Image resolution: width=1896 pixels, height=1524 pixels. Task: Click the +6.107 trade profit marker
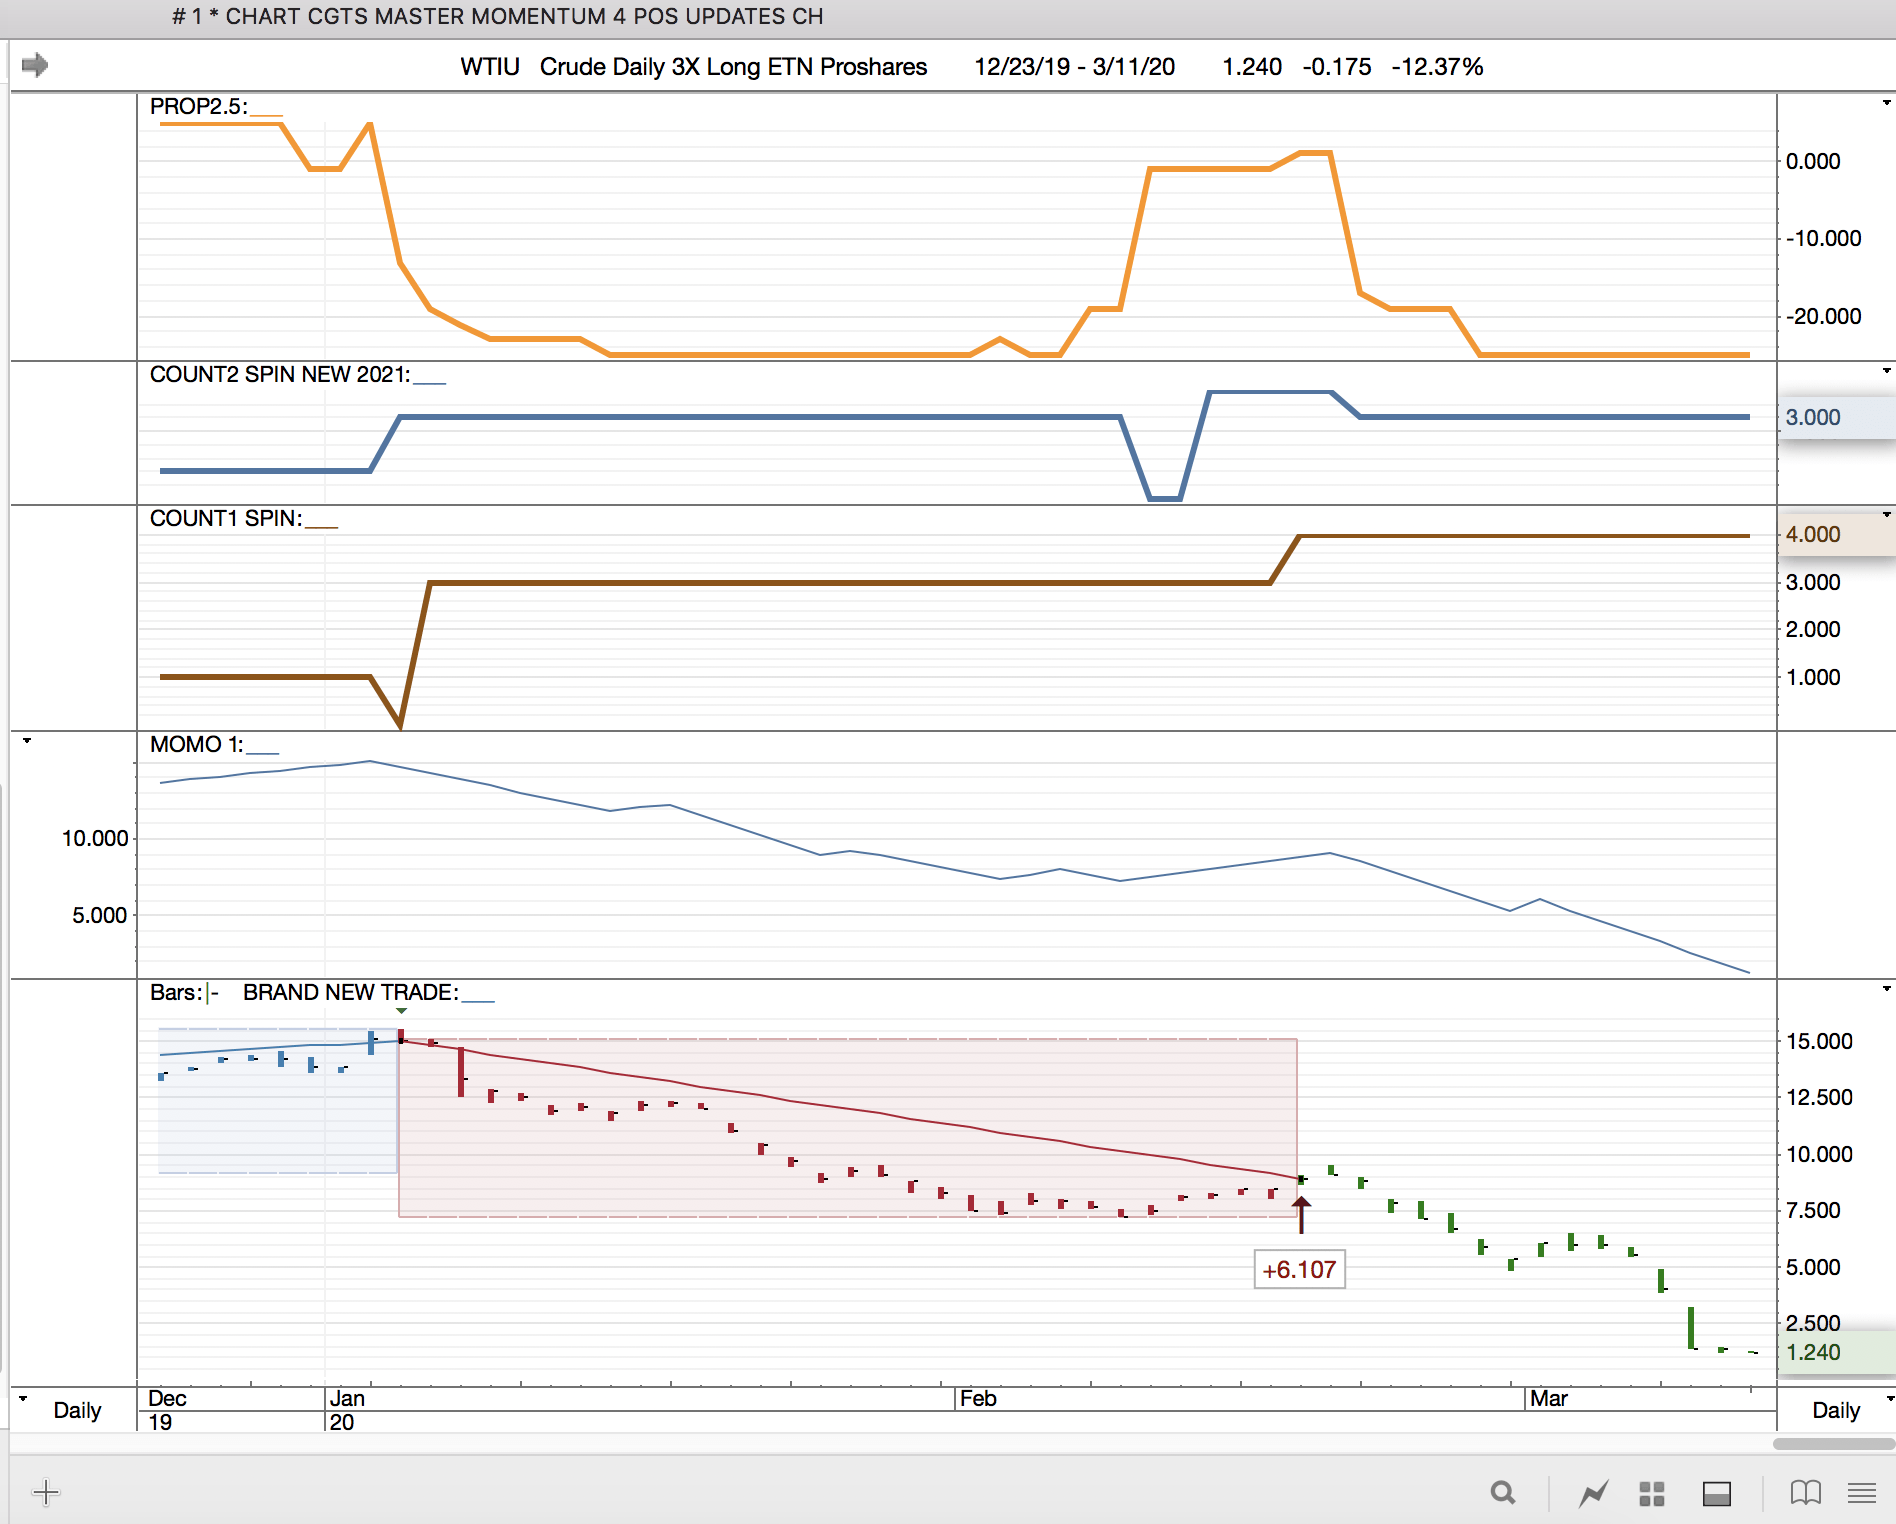point(1299,1269)
